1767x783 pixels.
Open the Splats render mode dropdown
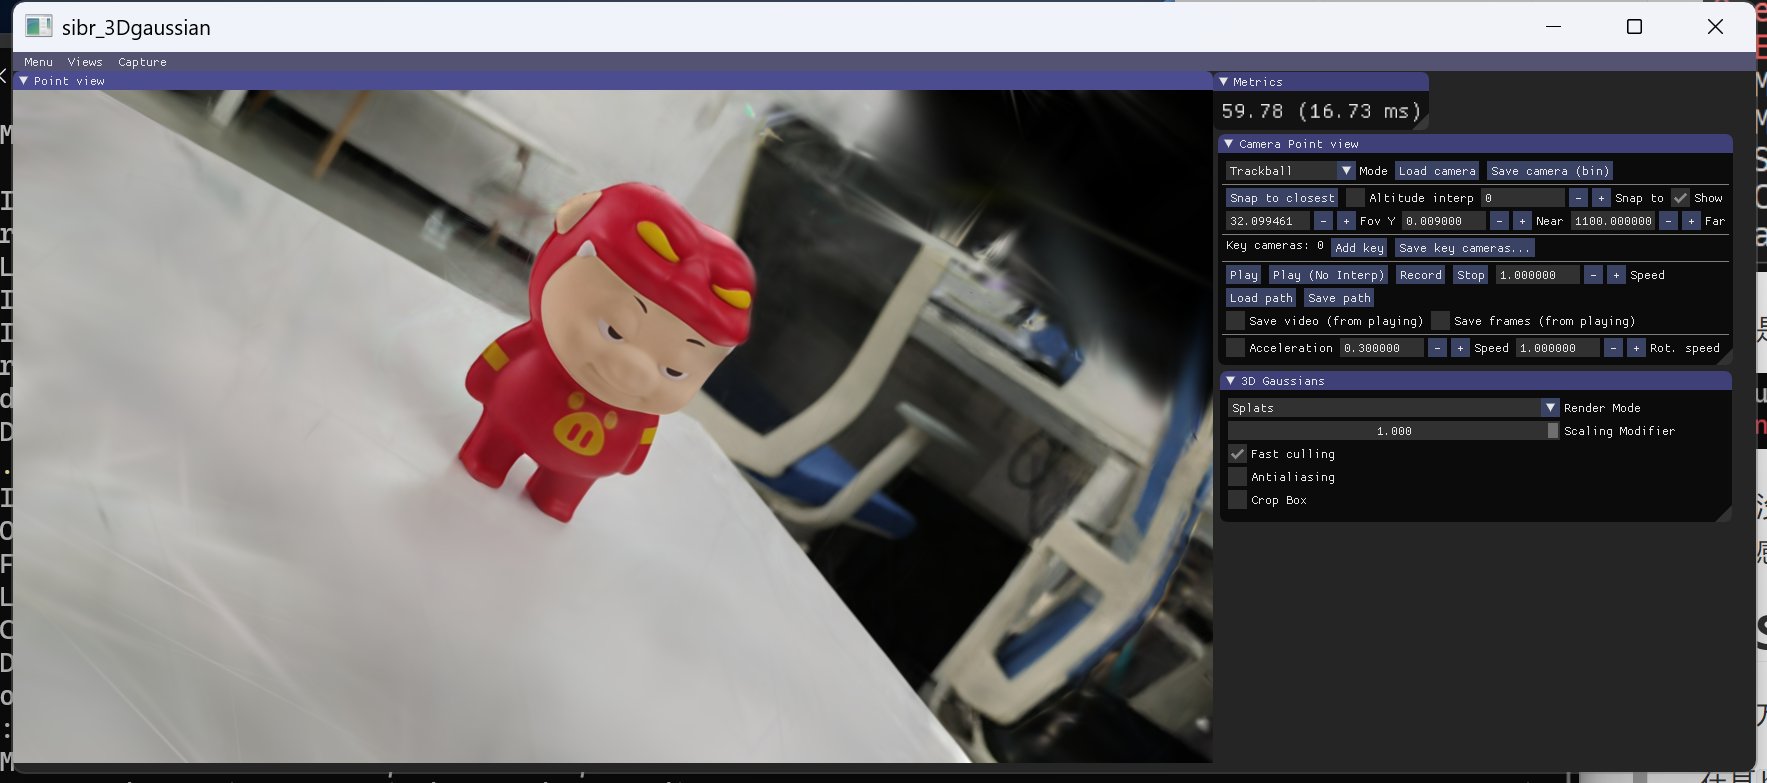[1393, 408]
